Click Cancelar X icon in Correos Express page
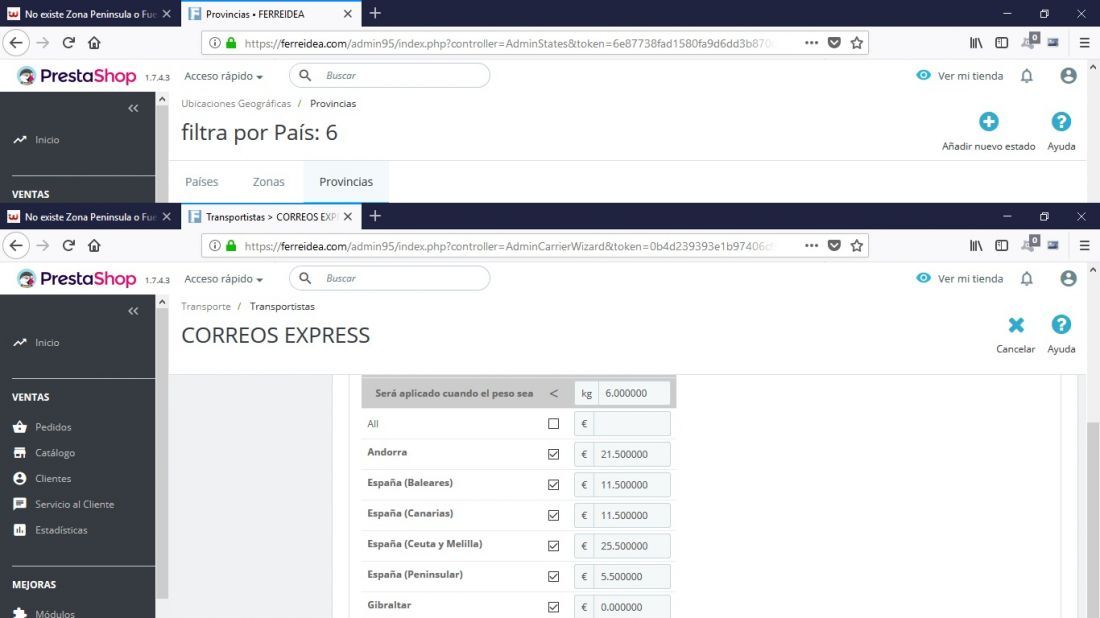1100x618 pixels. (x=1016, y=325)
